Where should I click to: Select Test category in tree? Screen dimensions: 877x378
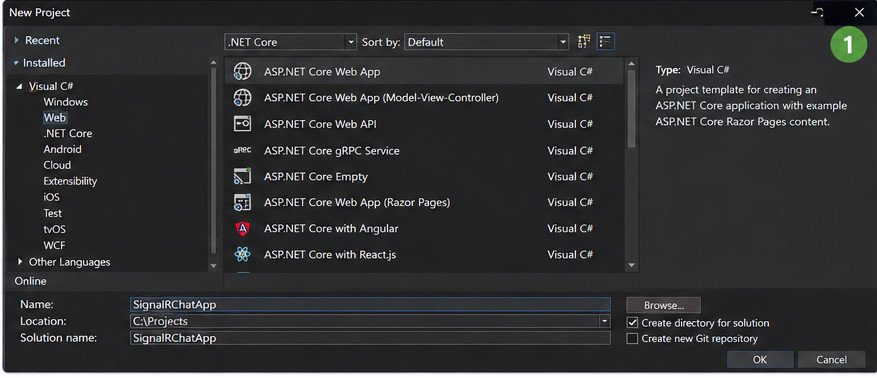(x=53, y=213)
